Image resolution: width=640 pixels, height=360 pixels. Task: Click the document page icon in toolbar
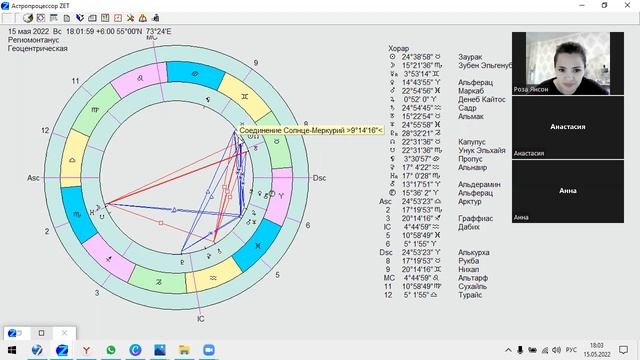coord(67,18)
